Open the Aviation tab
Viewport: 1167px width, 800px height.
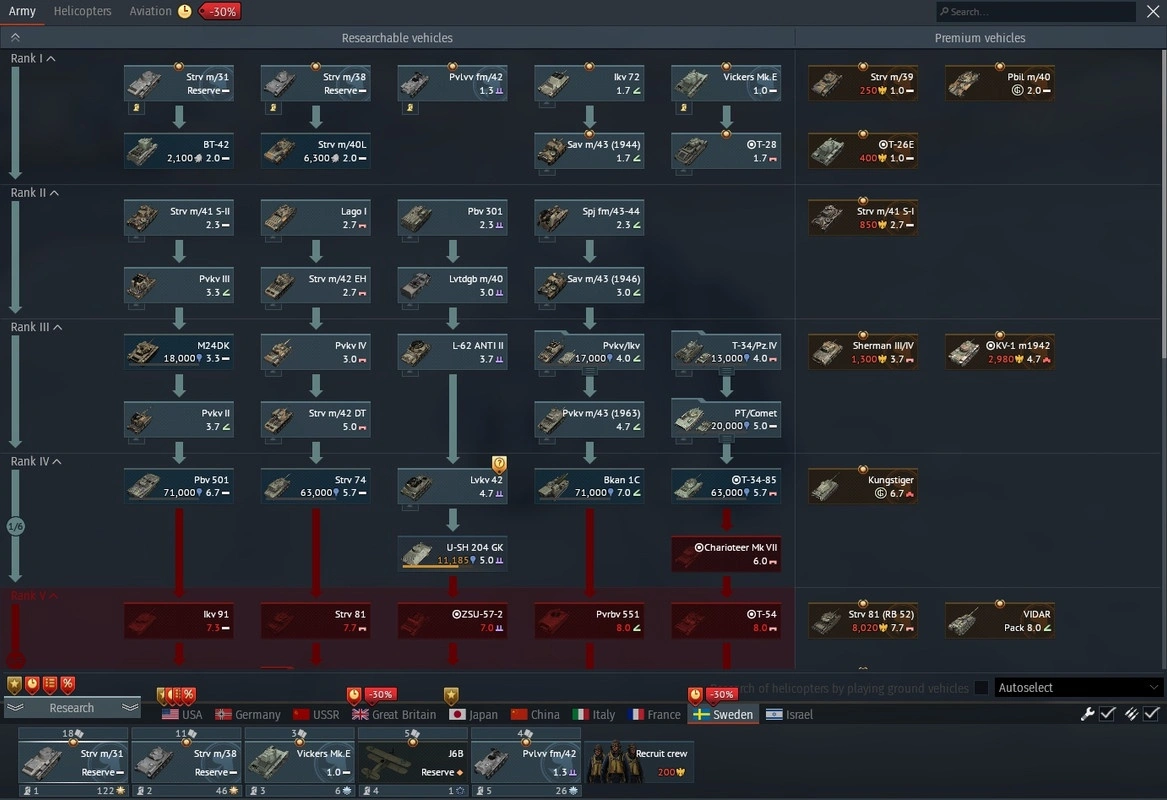click(150, 11)
